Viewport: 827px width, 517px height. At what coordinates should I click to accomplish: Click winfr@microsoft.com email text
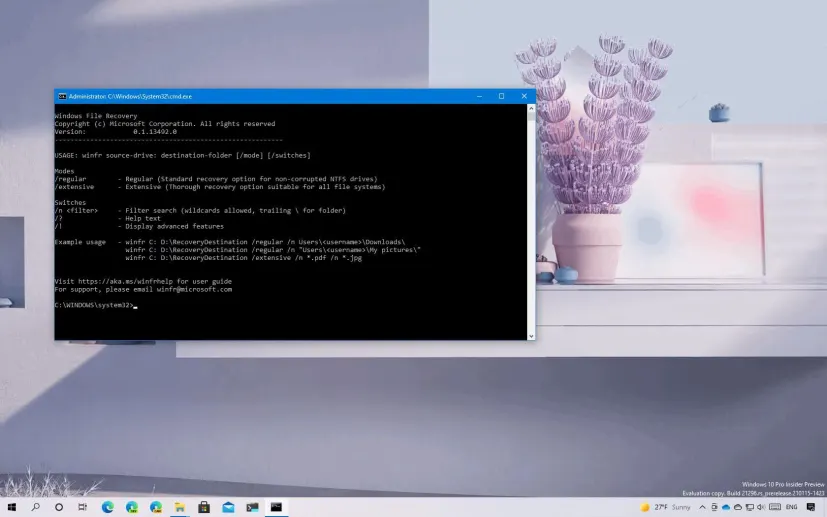194,289
